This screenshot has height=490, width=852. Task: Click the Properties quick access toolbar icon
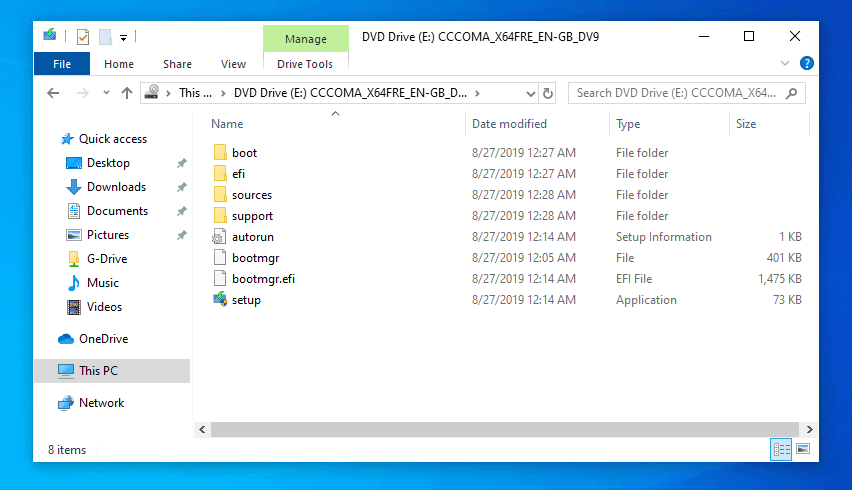tap(83, 37)
